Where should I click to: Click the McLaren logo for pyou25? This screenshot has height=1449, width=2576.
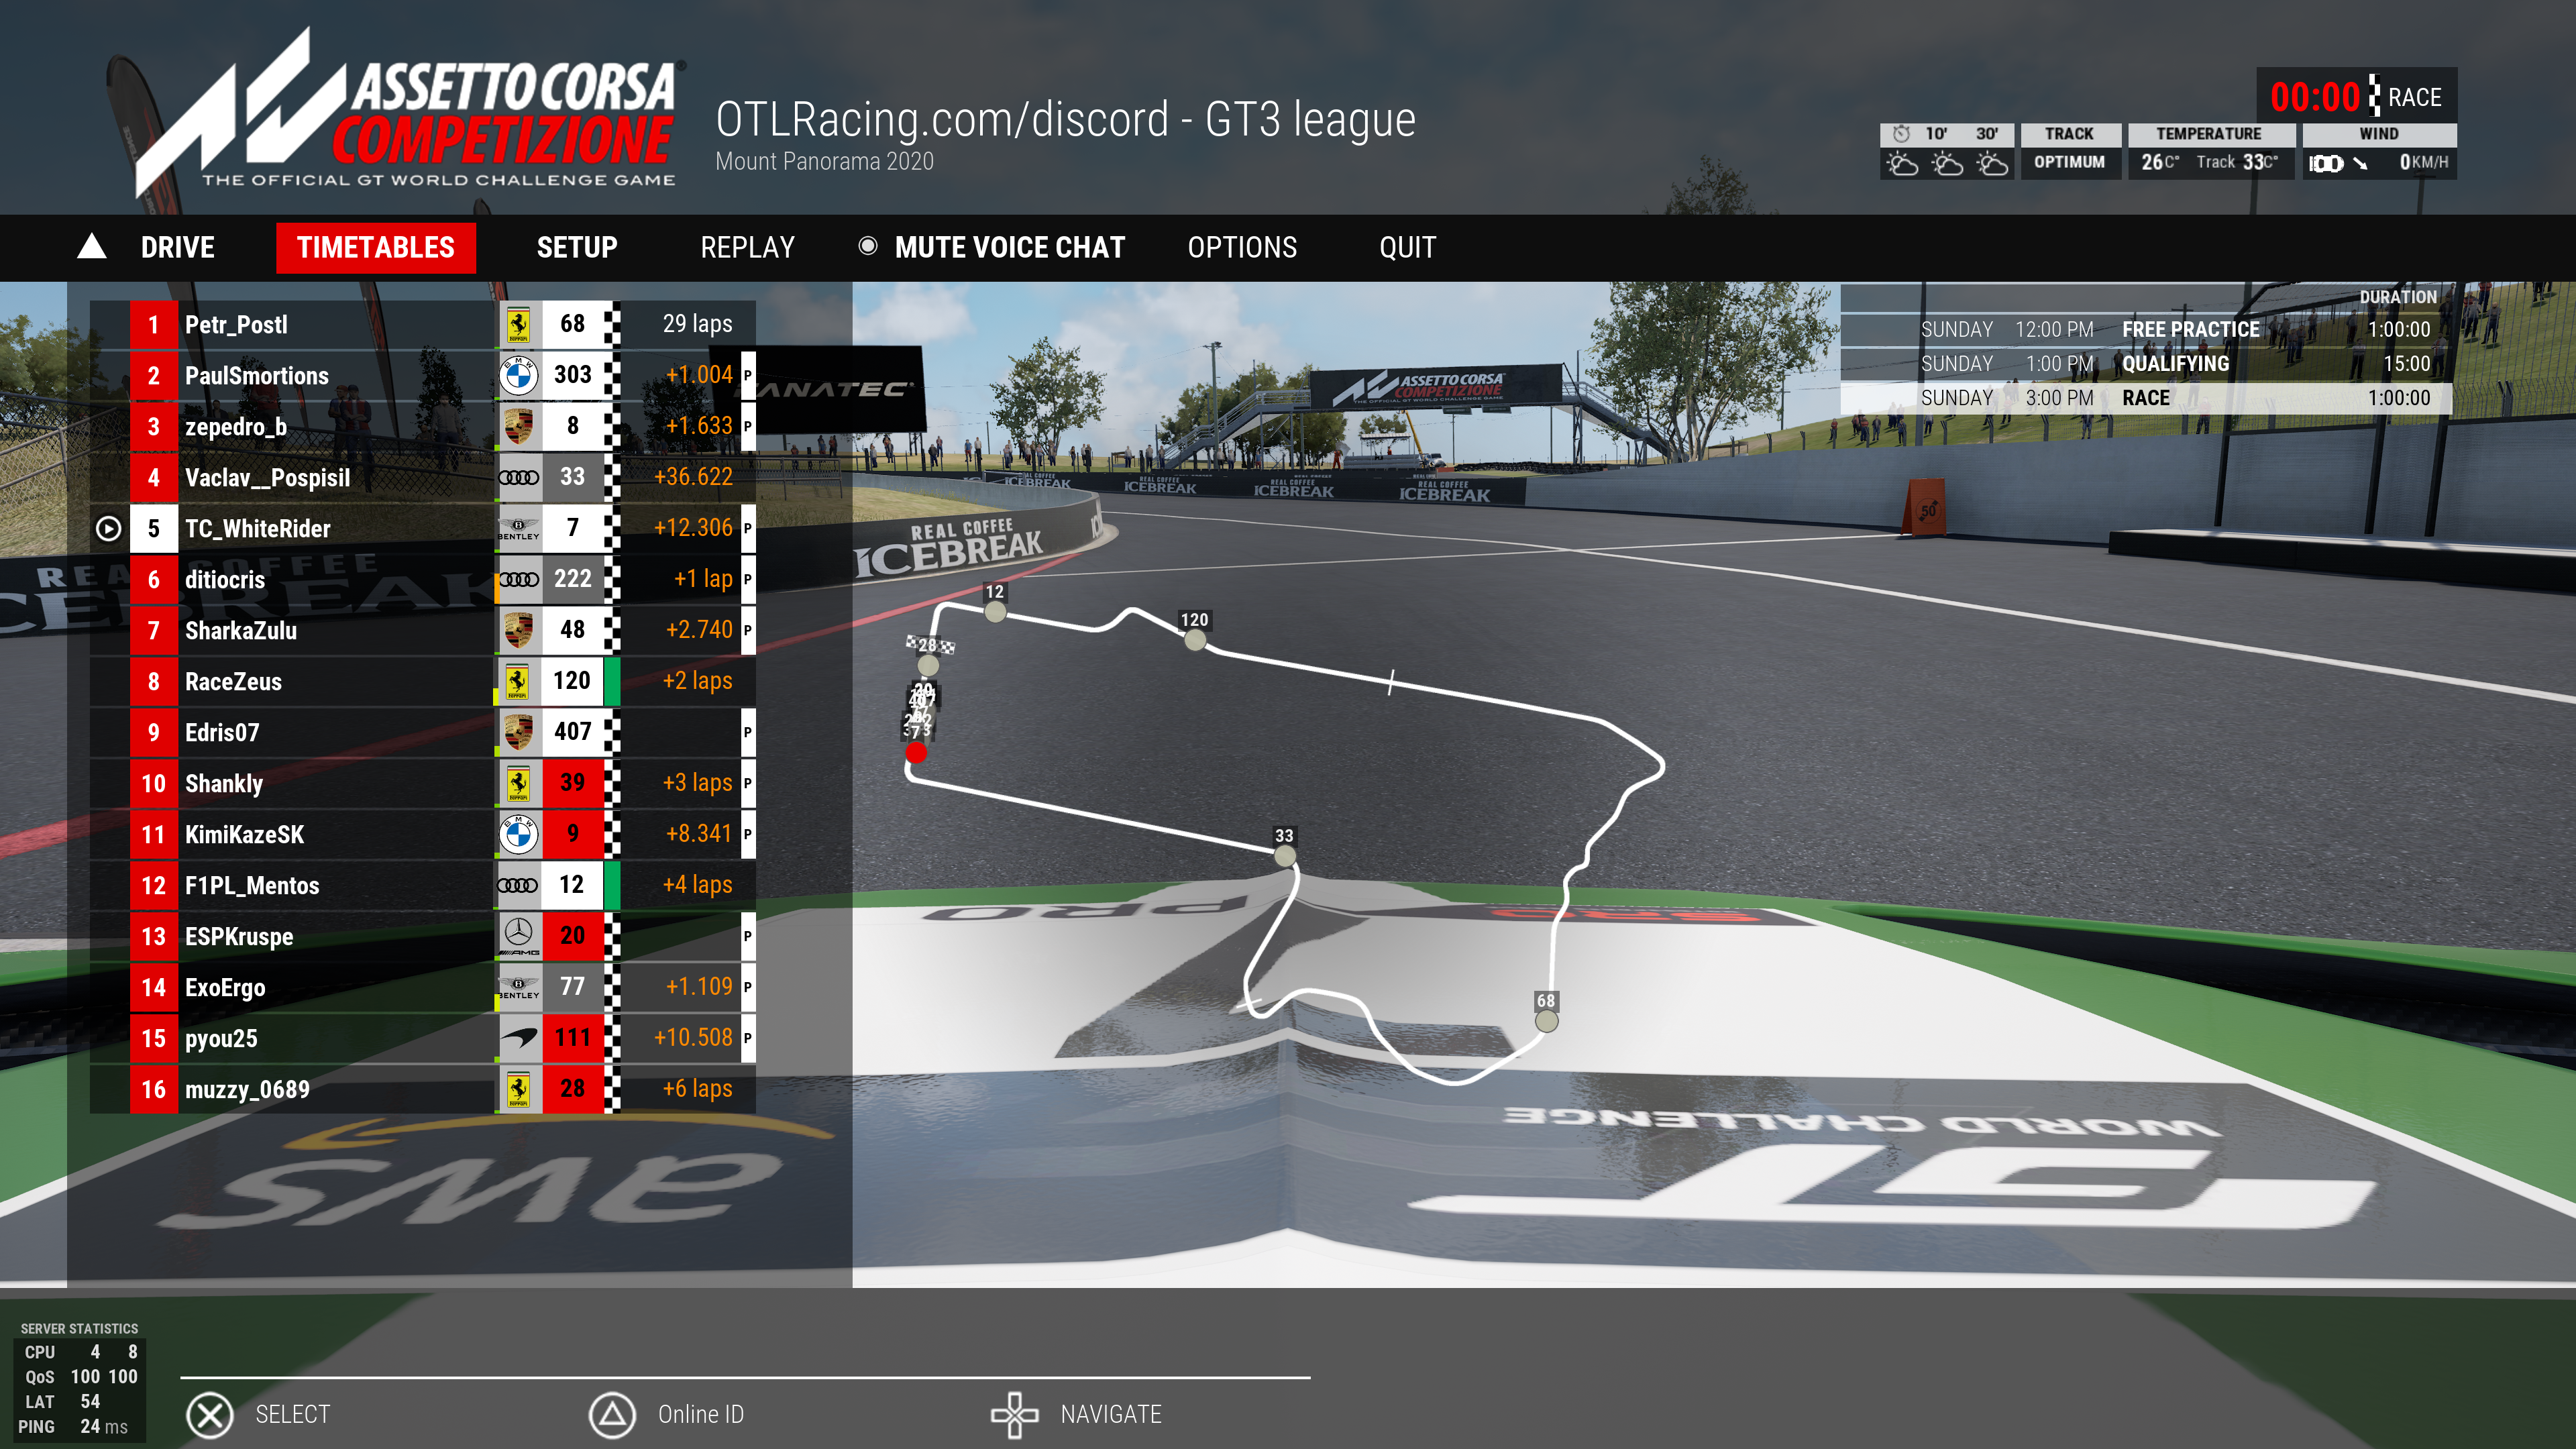[518, 1038]
